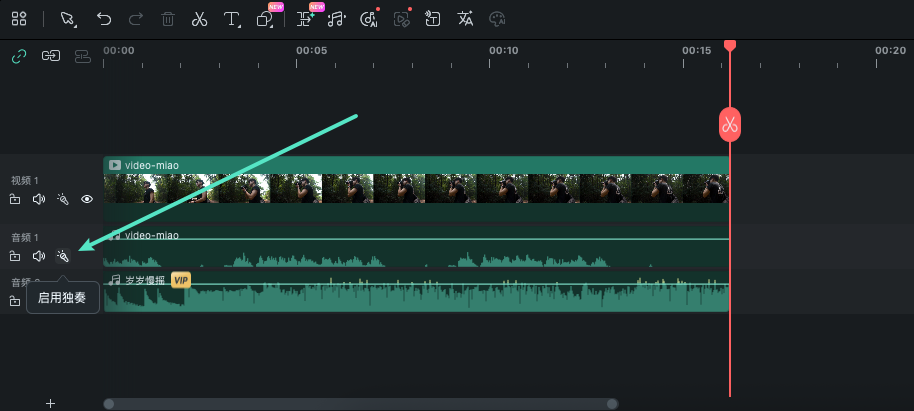Click the music note audio tool
This screenshot has width=914, height=411.
coord(337,19)
